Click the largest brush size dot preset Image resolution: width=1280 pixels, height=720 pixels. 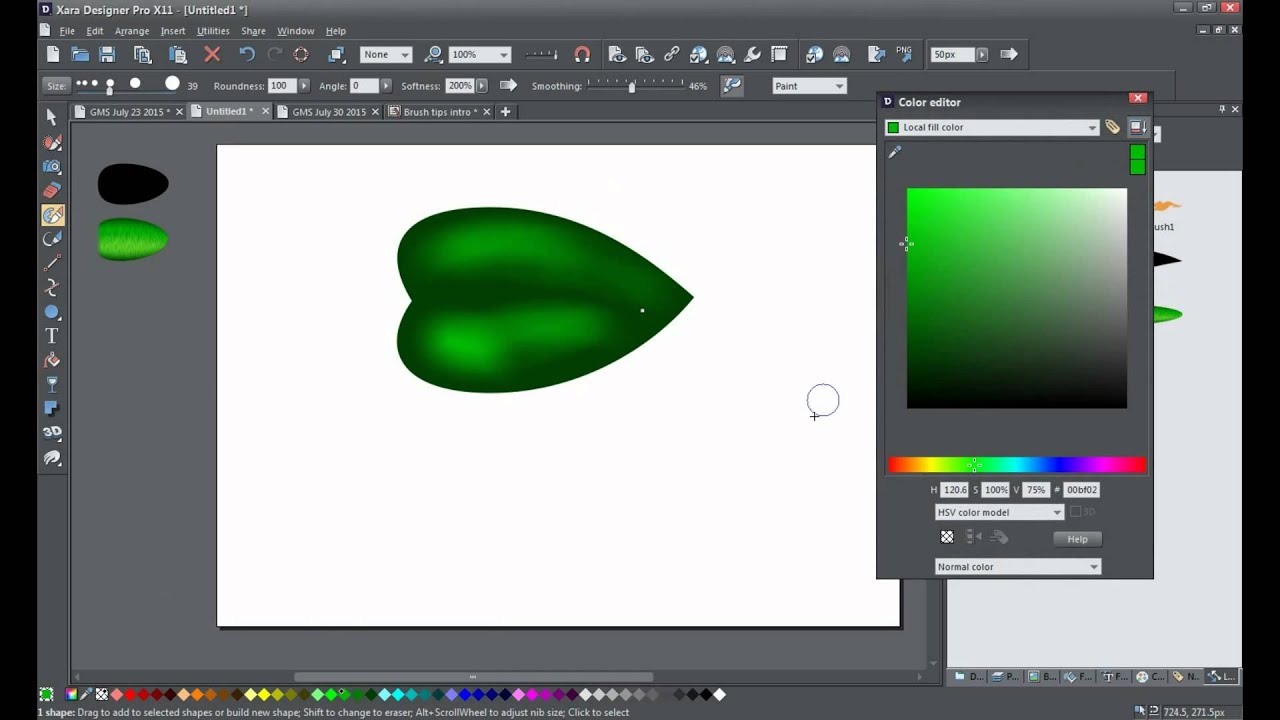(172, 84)
